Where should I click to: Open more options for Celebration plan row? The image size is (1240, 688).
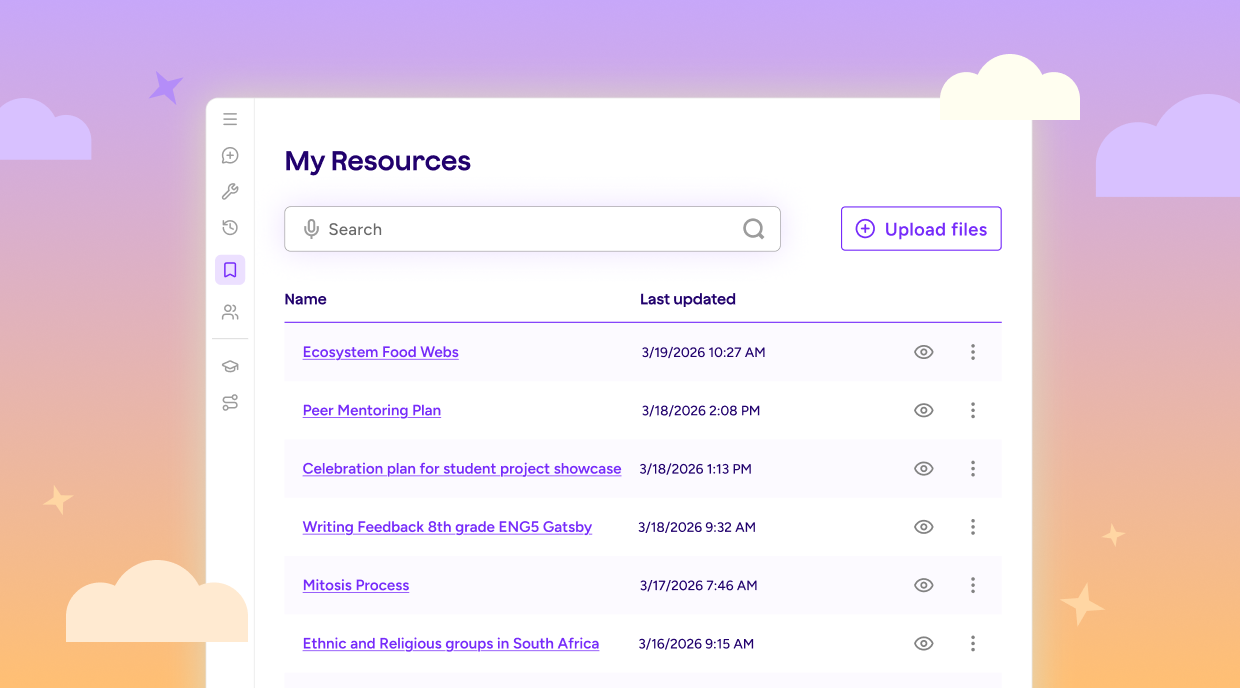coord(973,468)
